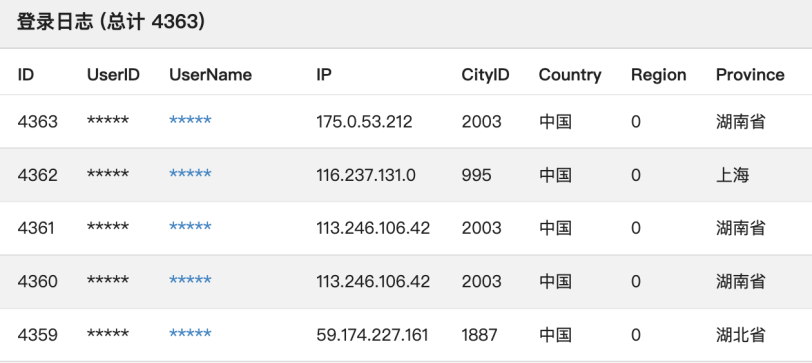Select IP address 175.0.53.212 cell
Screen dimensions: 812x363
pyautogui.click(x=364, y=122)
